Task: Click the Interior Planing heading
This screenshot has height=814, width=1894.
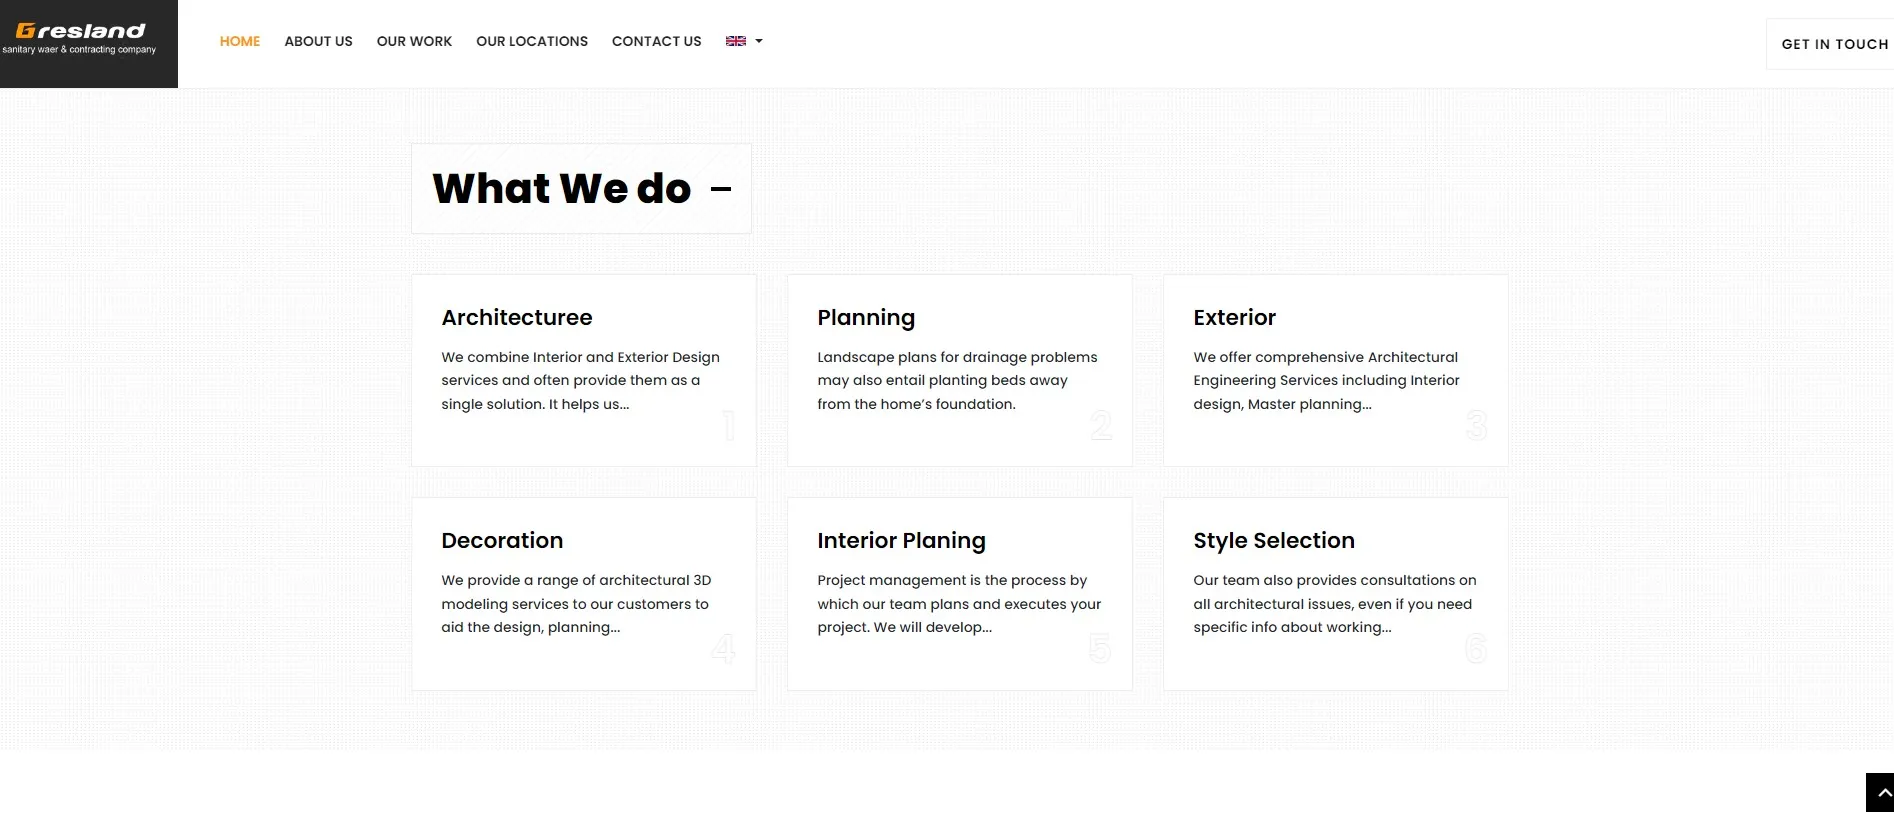Action: point(901,541)
